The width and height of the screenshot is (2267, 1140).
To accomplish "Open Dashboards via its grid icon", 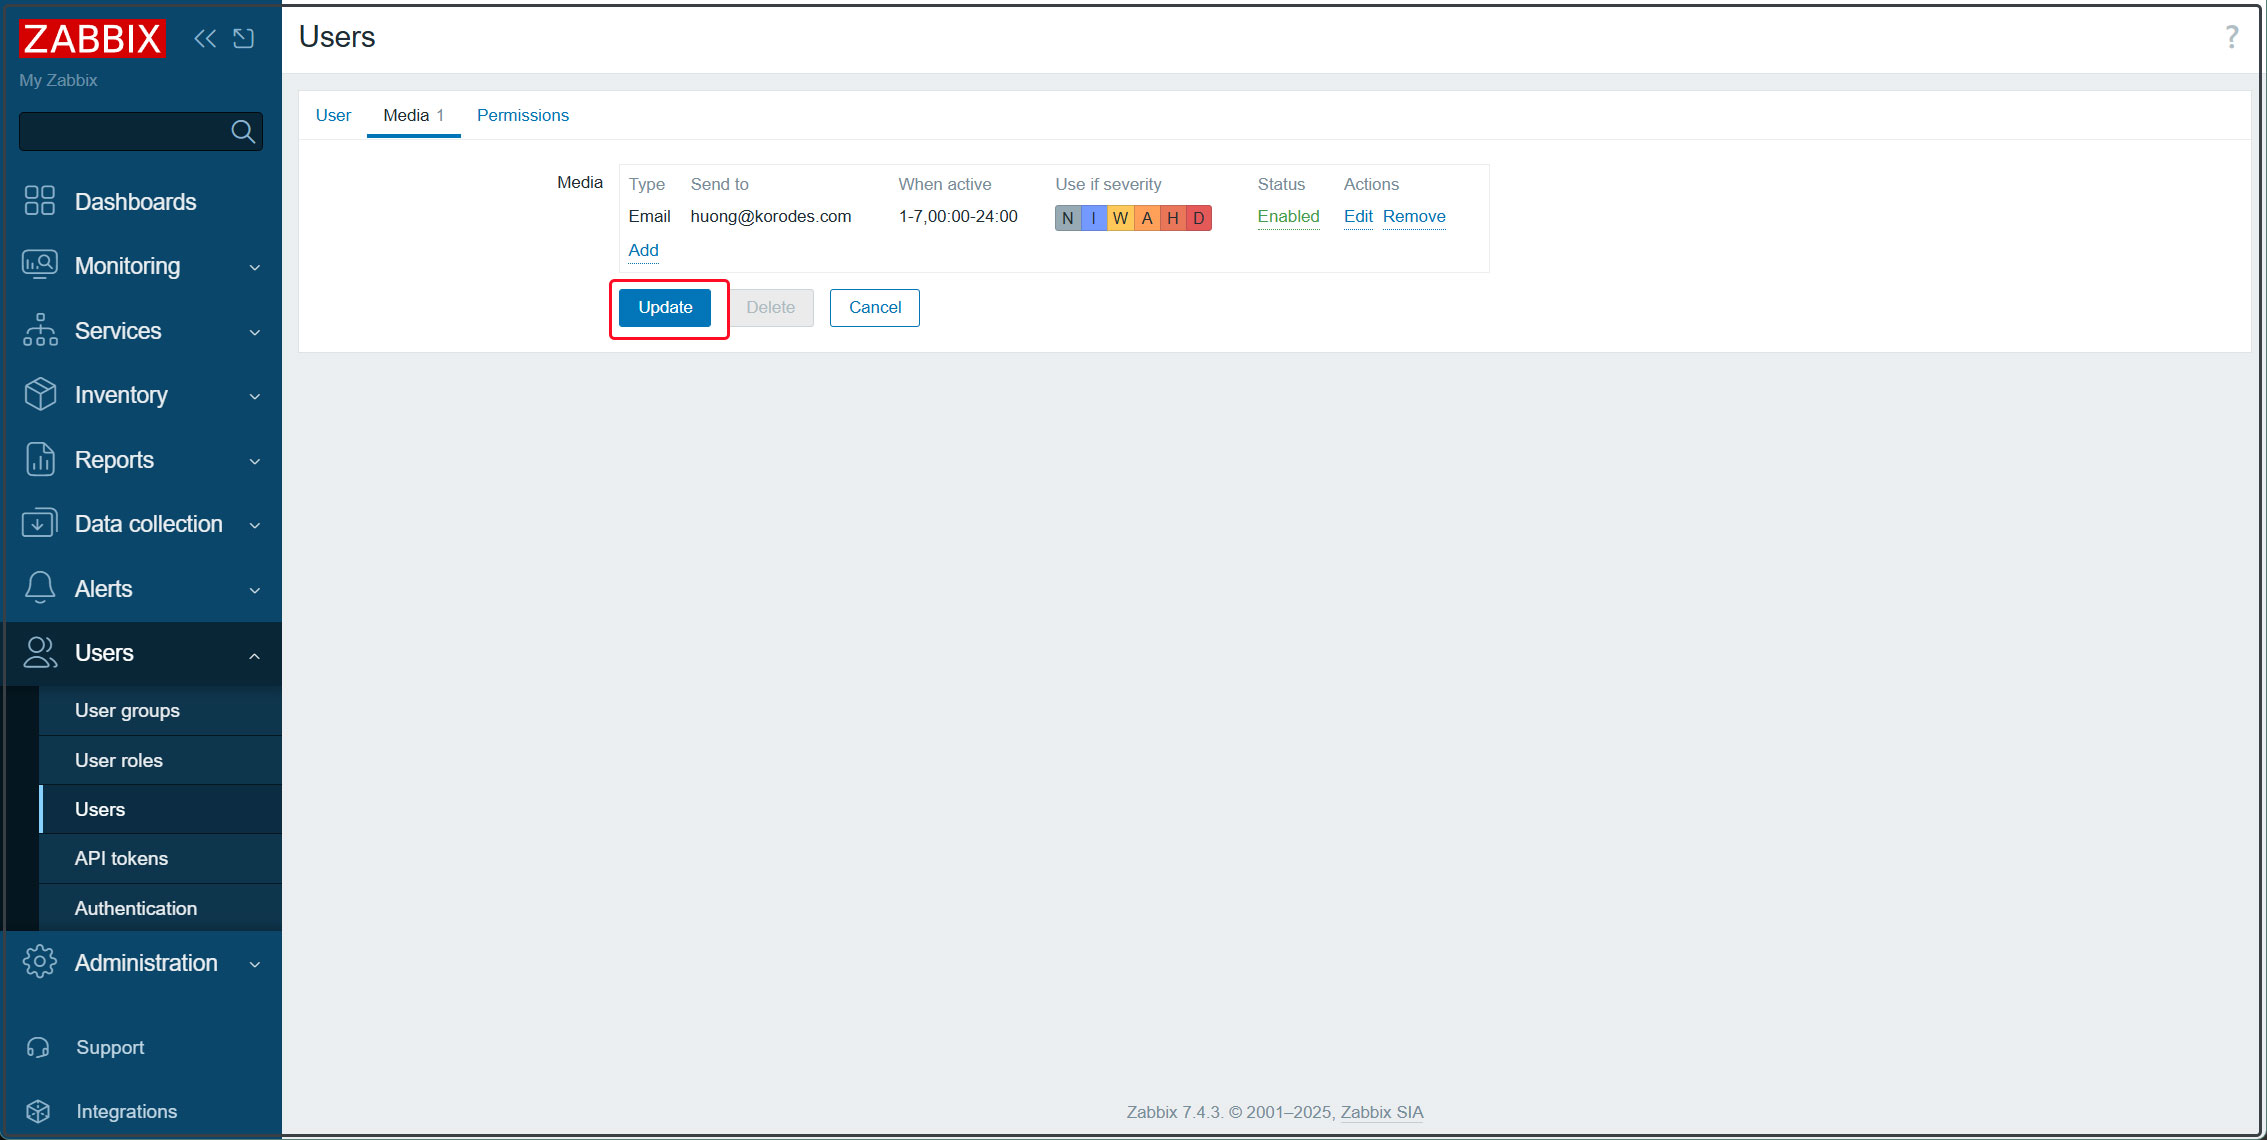I will point(40,201).
